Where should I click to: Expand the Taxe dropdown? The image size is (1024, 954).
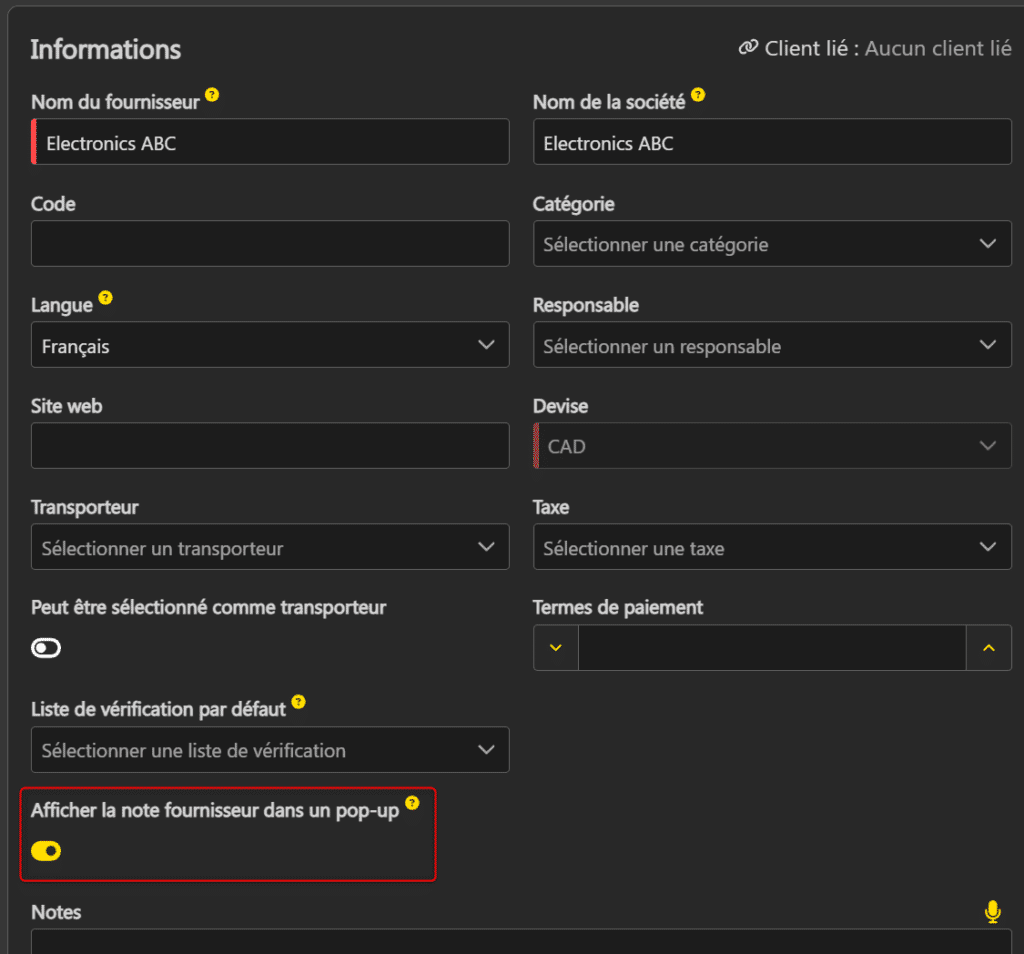coord(771,548)
